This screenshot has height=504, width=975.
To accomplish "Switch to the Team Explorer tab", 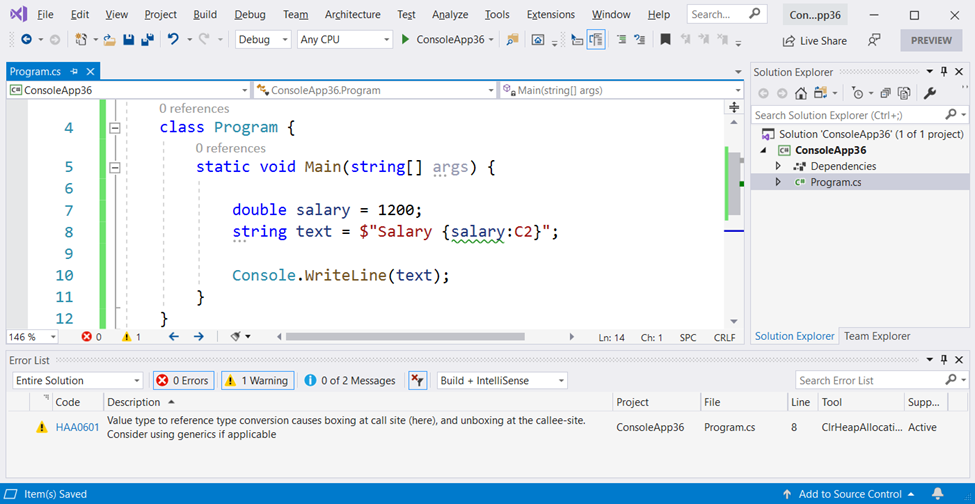I will tap(877, 336).
